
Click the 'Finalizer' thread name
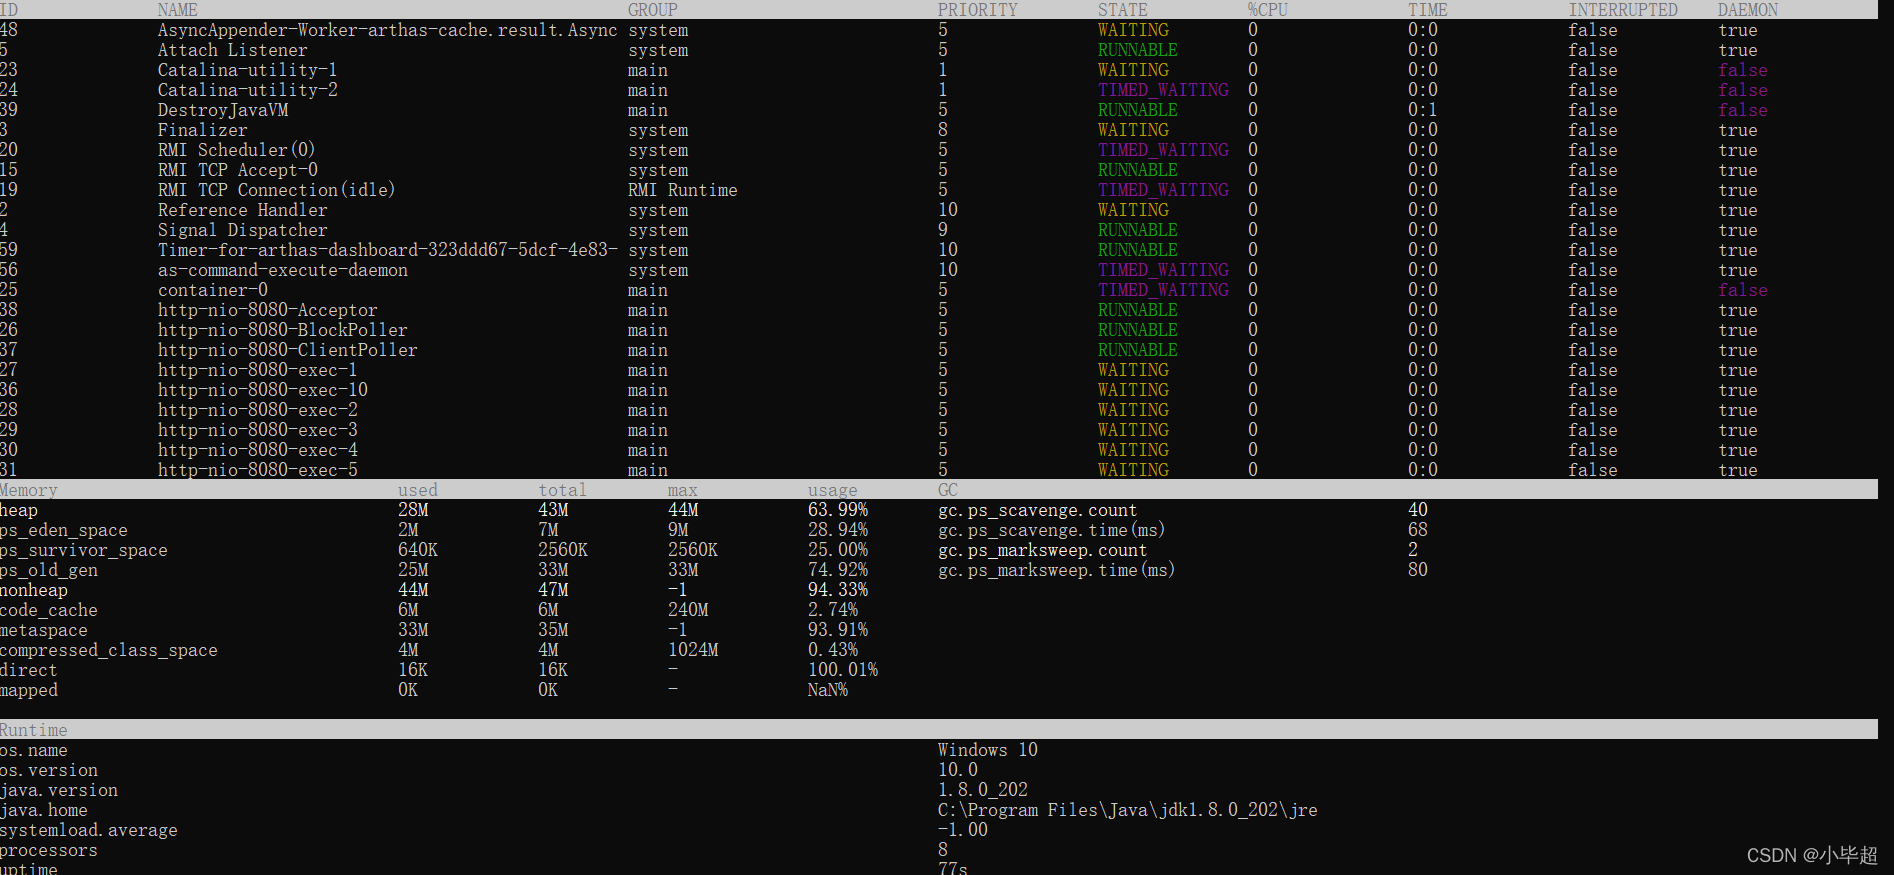click(203, 130)
